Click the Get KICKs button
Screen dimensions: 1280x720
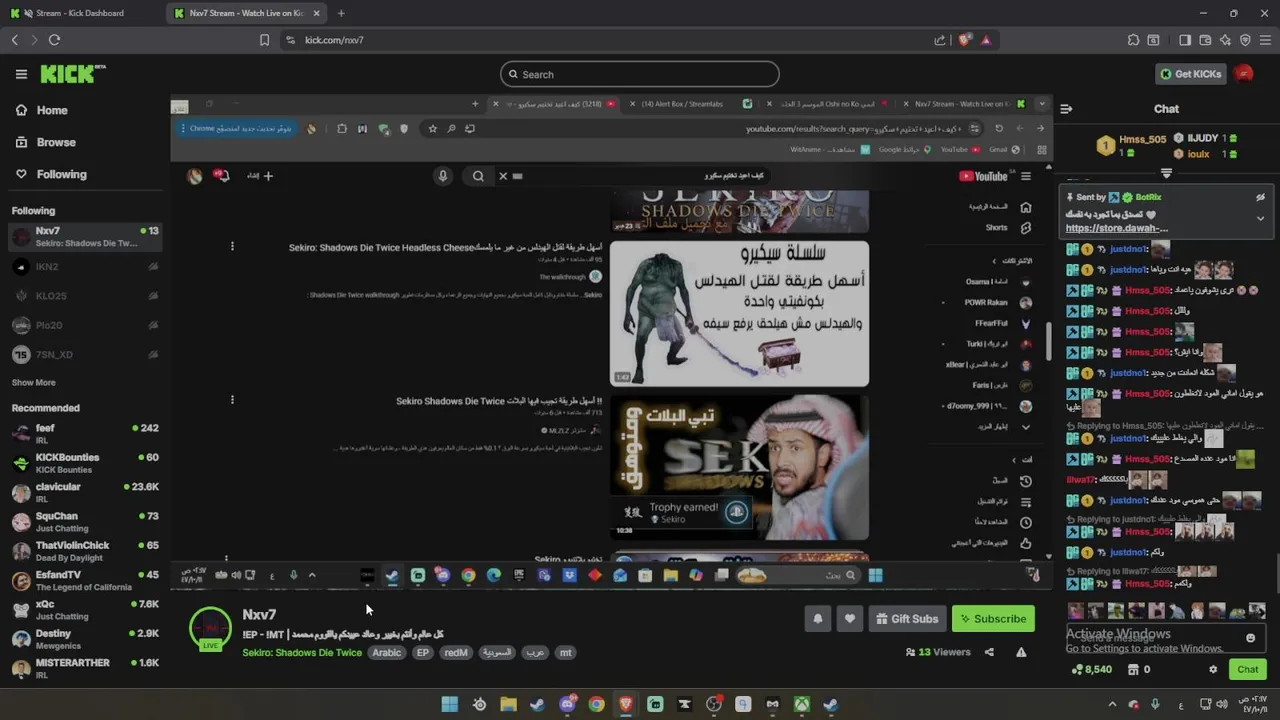click(1191, 74)
